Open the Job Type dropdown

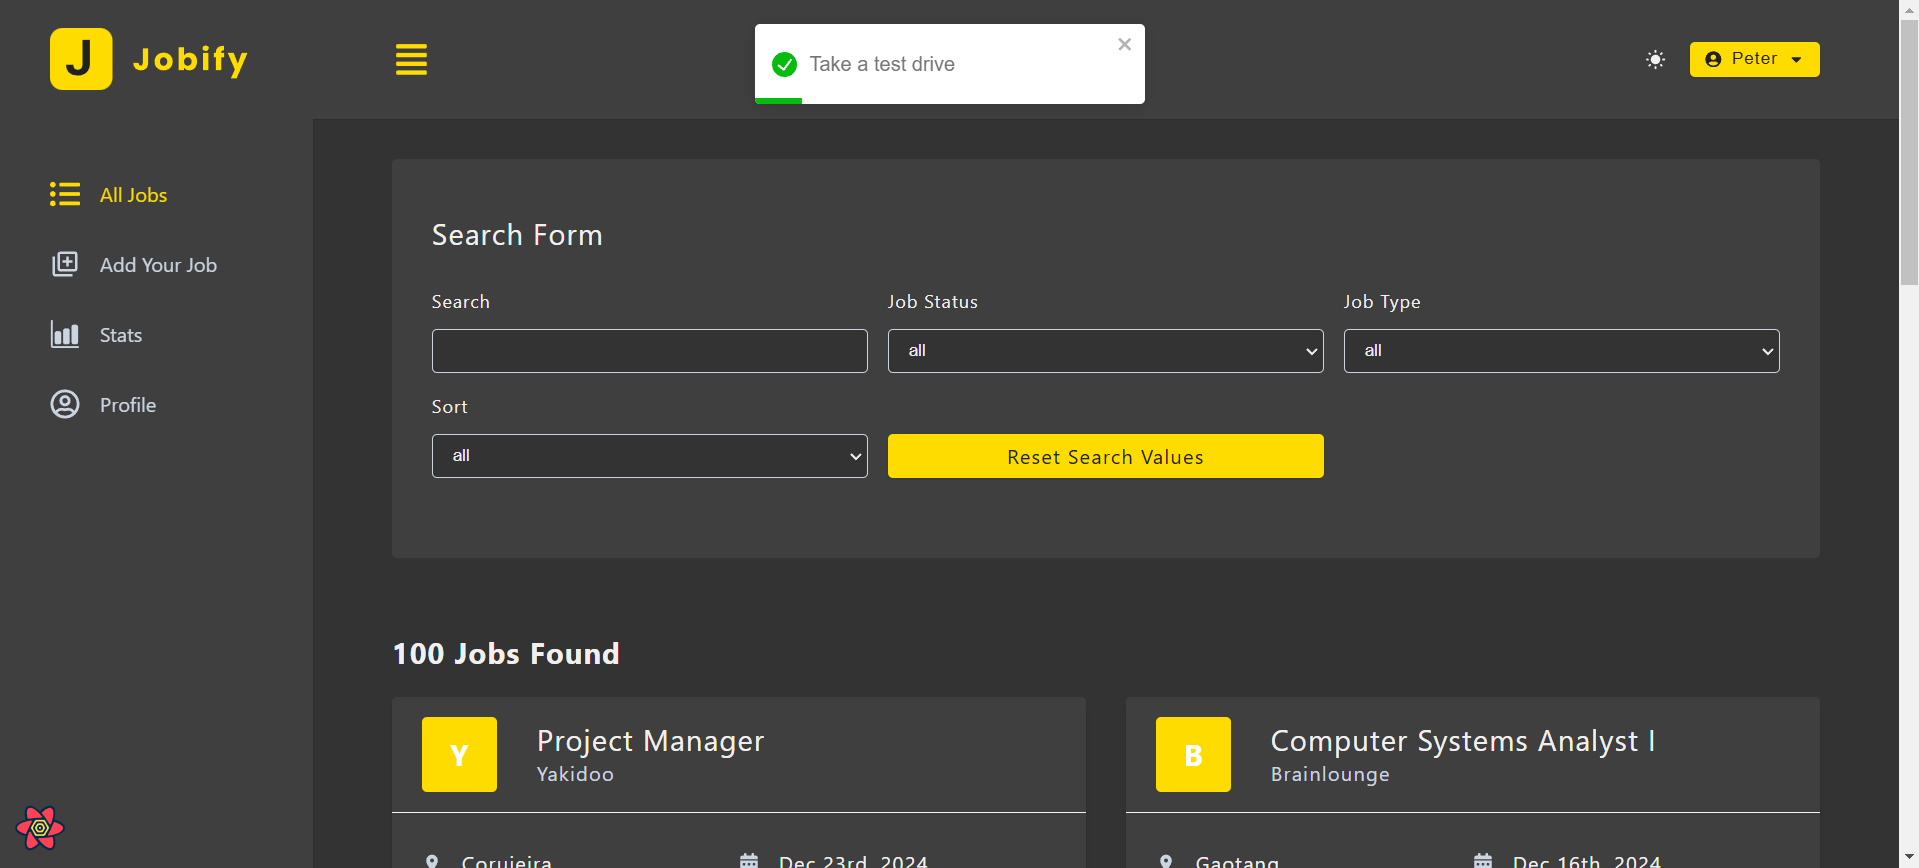[1561, 351]
